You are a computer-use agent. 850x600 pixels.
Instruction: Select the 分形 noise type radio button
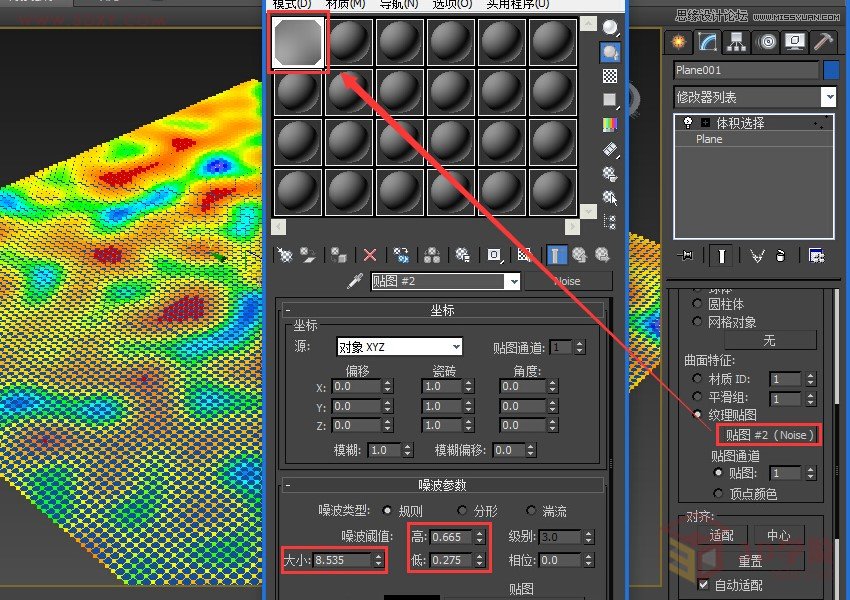(463, 512)
